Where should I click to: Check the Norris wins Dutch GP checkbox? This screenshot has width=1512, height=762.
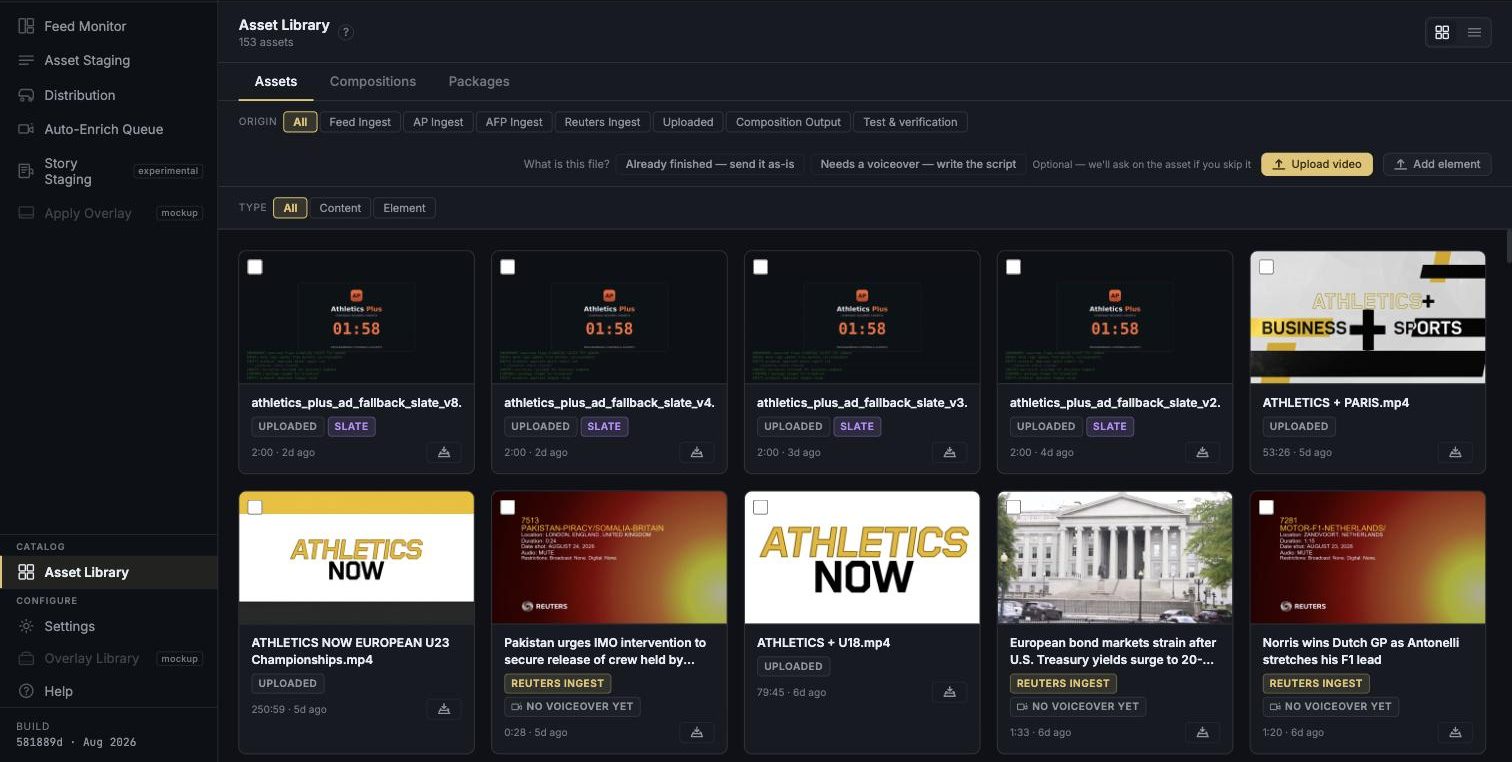tap(1267, 507)
